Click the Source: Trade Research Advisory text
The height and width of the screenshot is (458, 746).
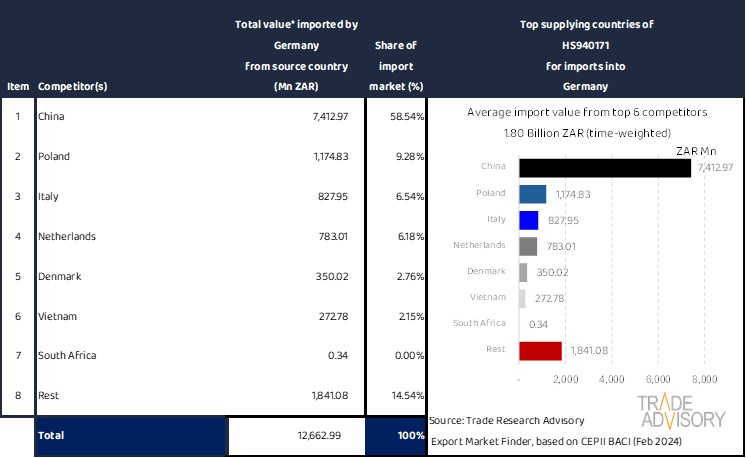506,420
